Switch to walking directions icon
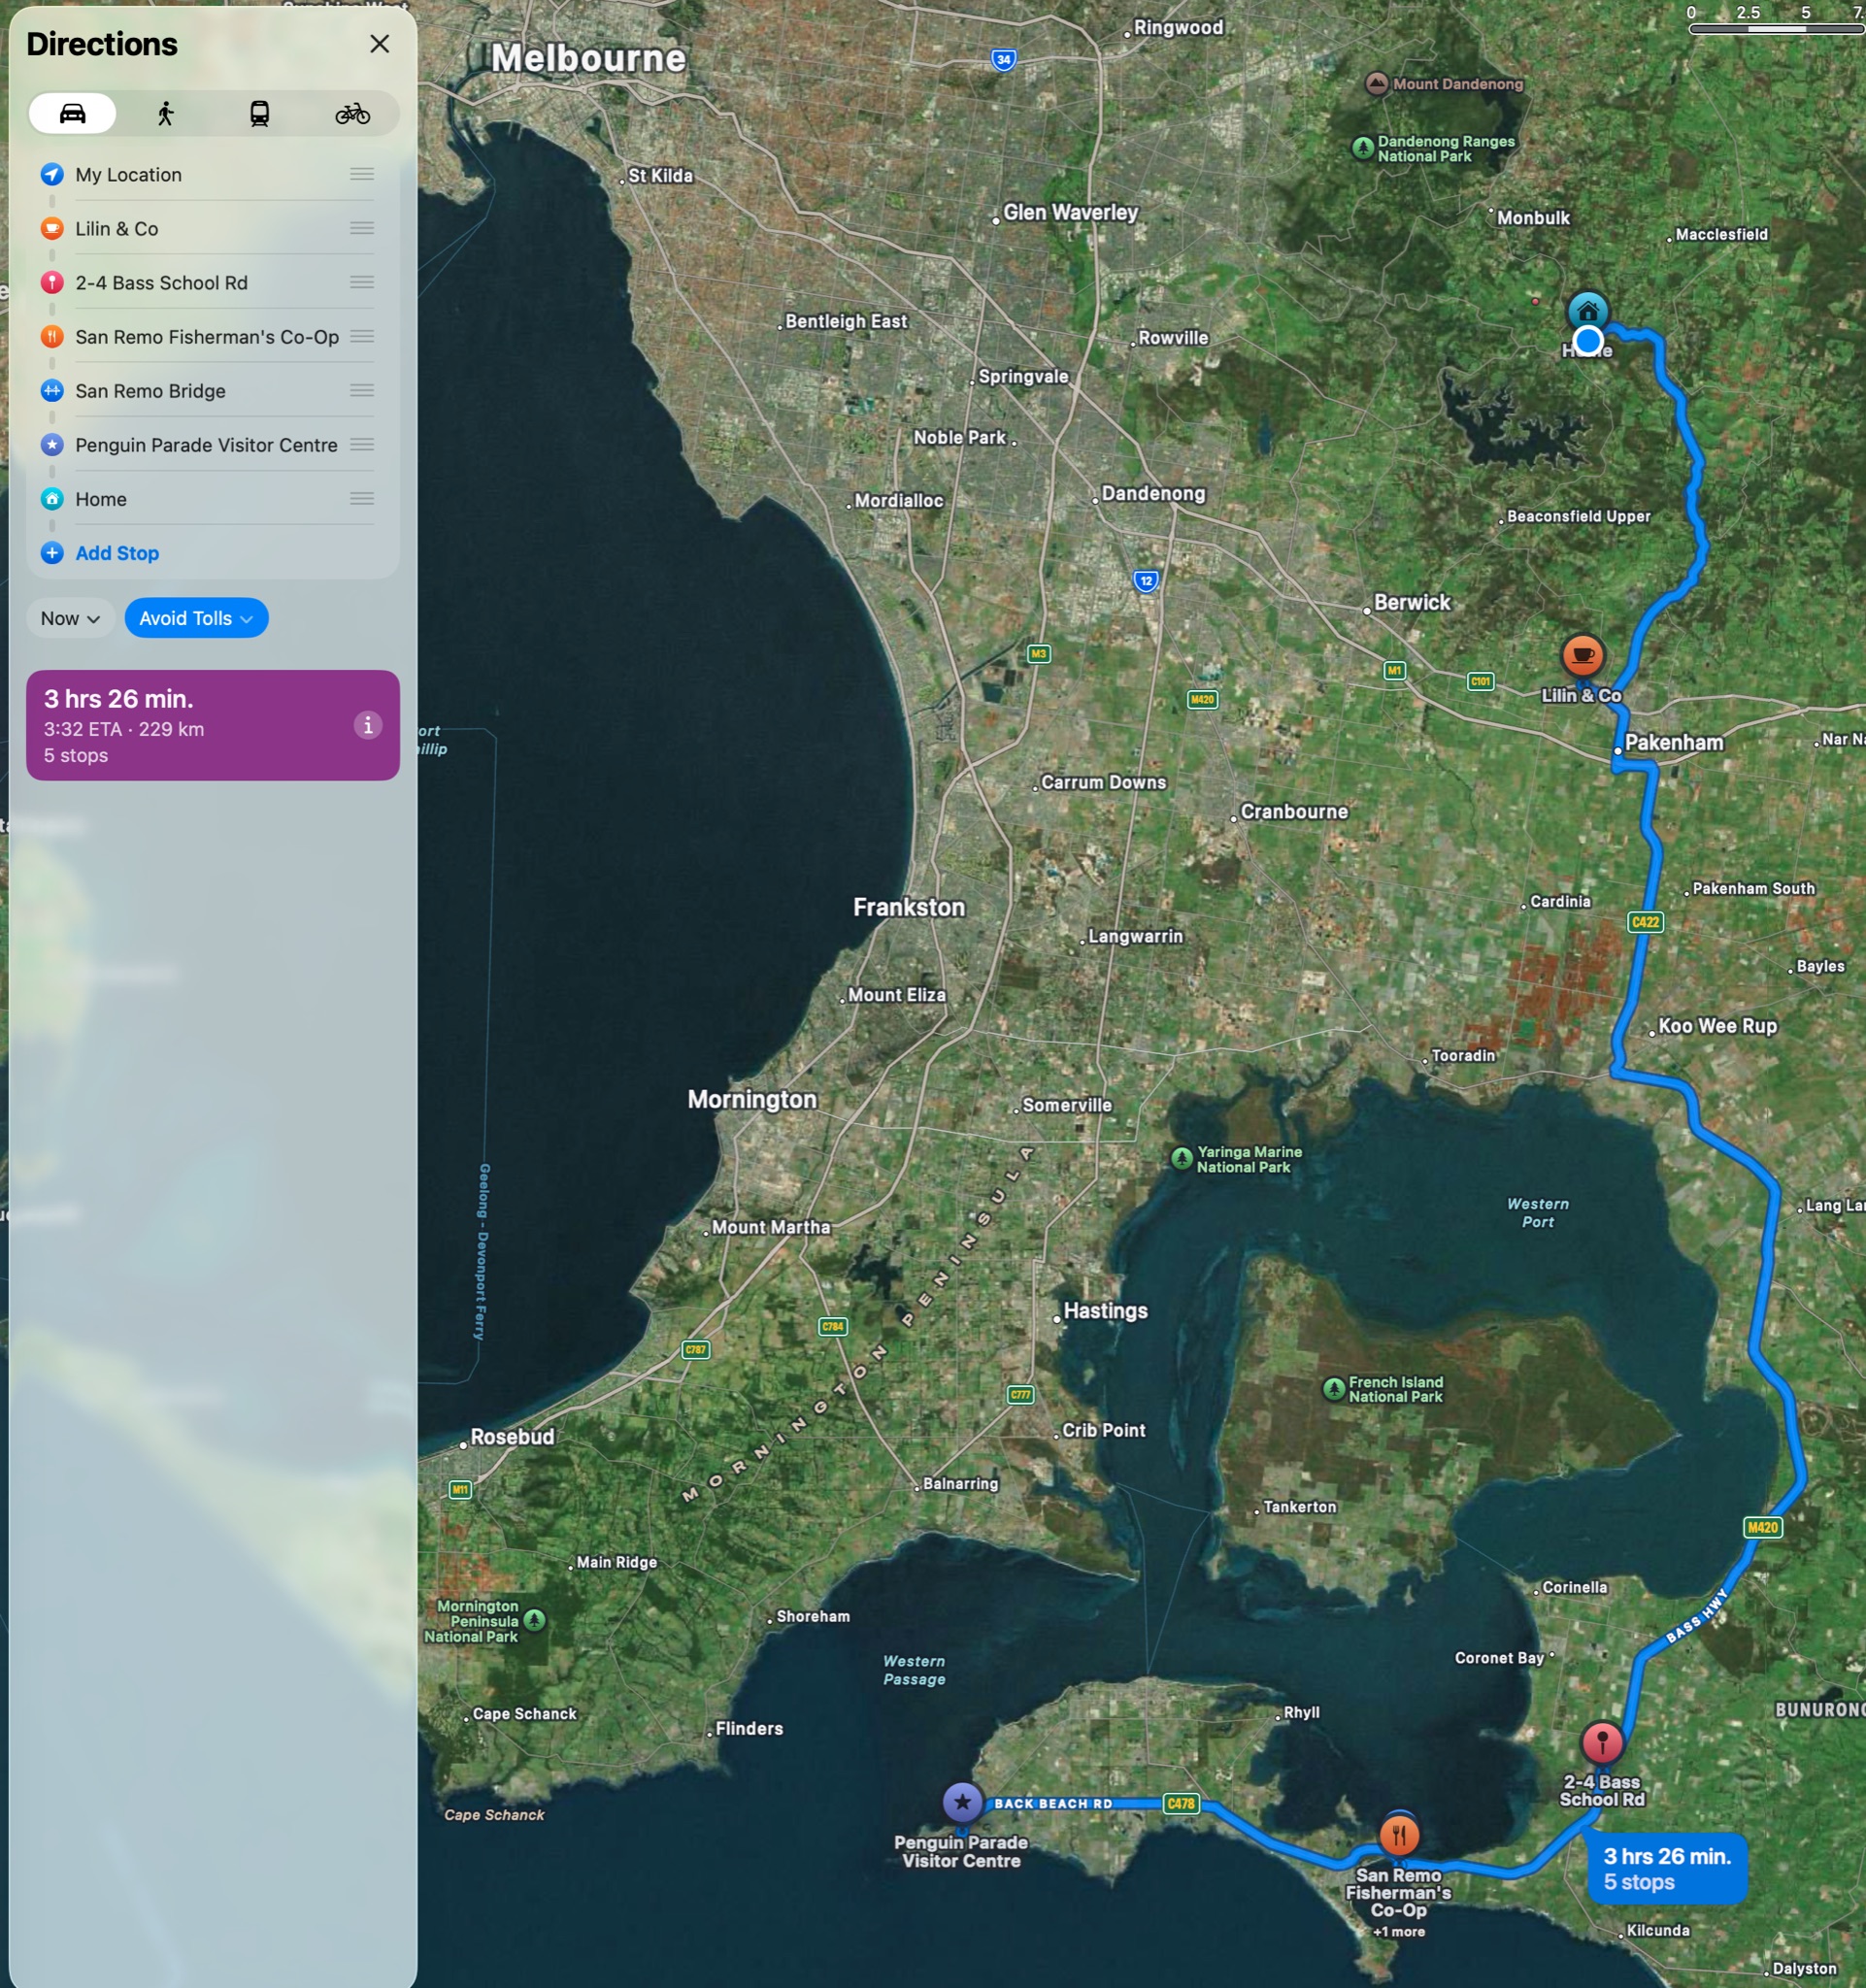This screenshot has height=1988, width=1866. click(x=166, y=113)
